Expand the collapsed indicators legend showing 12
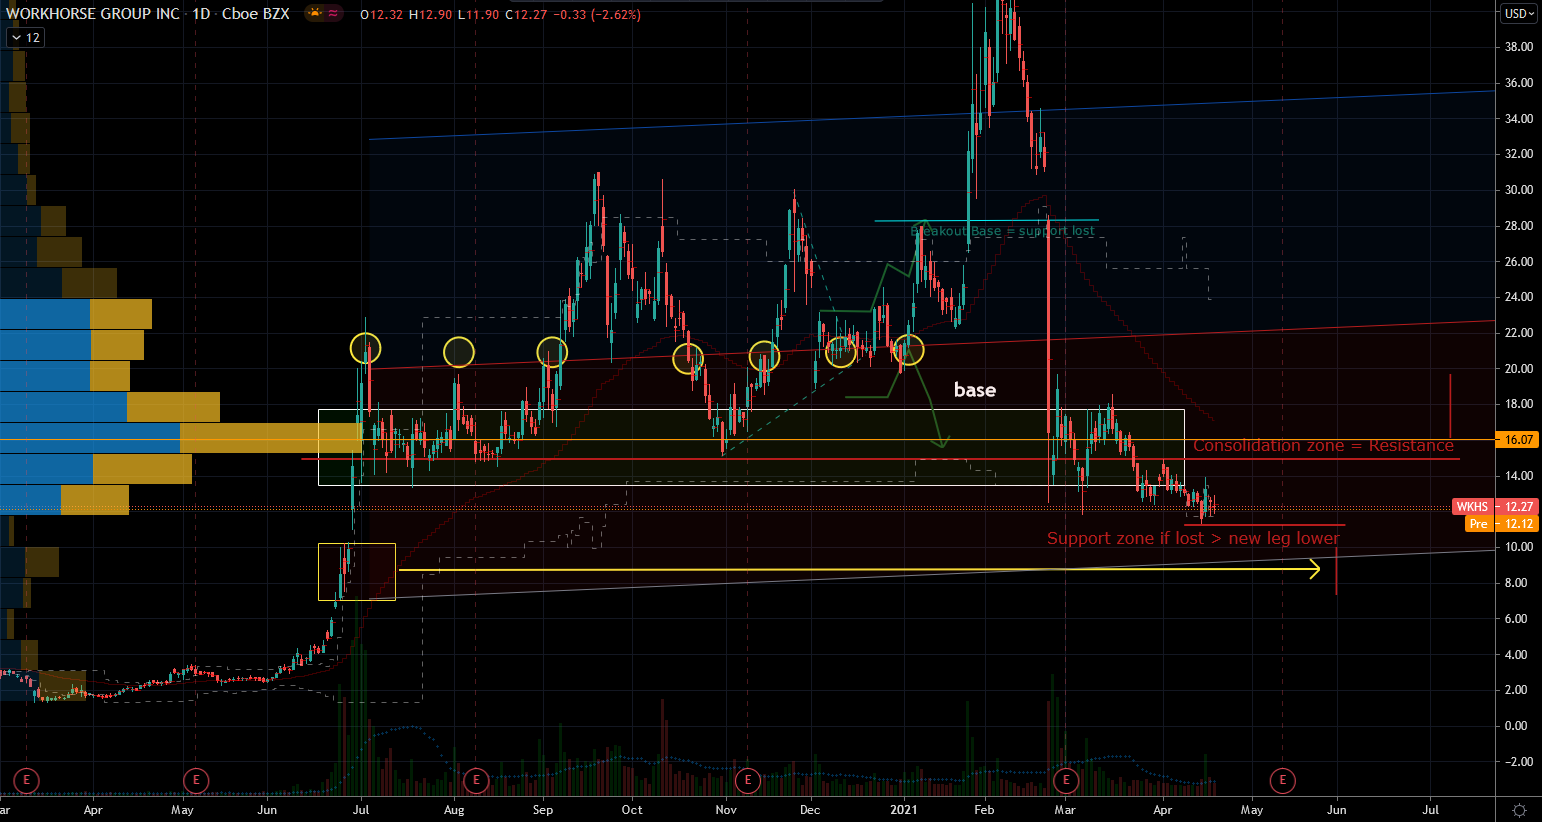 pyautogui.click(x=25, y=38)
